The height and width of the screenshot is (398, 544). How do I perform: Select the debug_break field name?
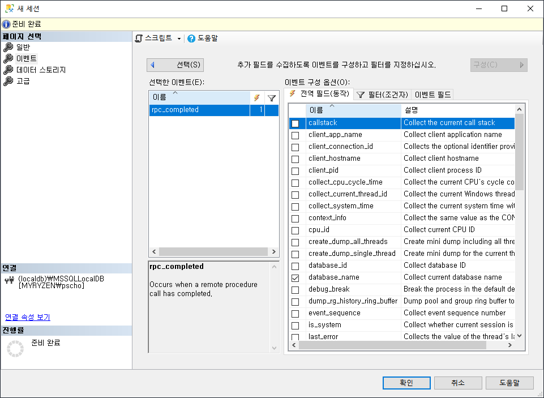(x=329, y=289)
